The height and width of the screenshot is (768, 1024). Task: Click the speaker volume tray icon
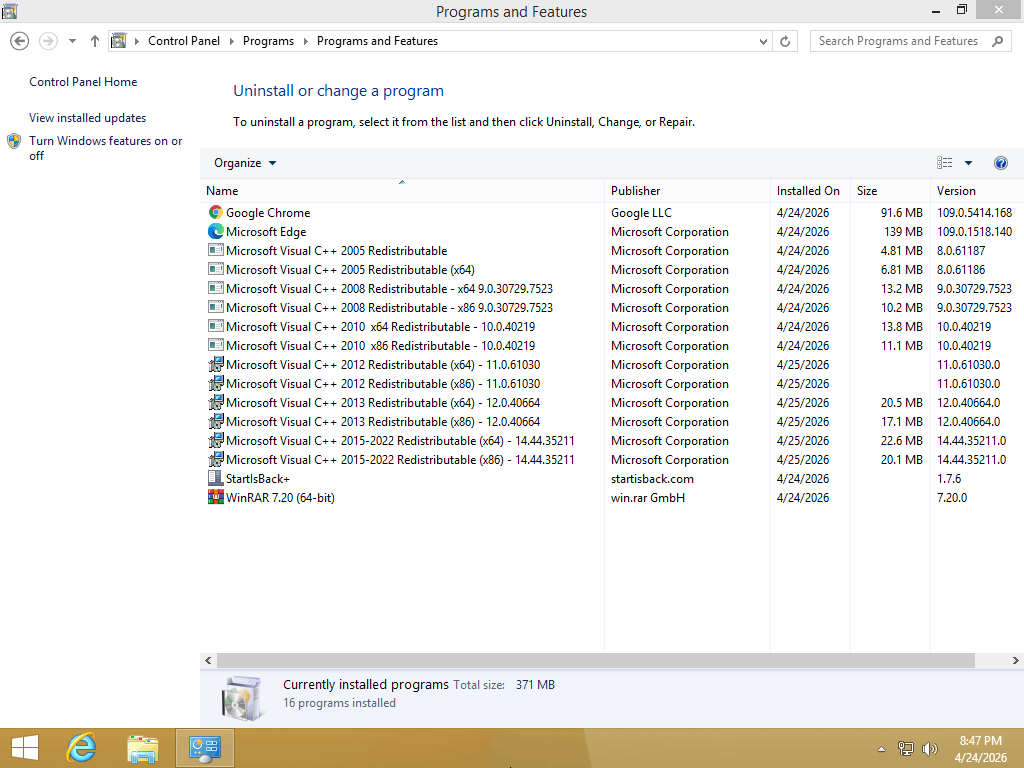click(930, 748)
